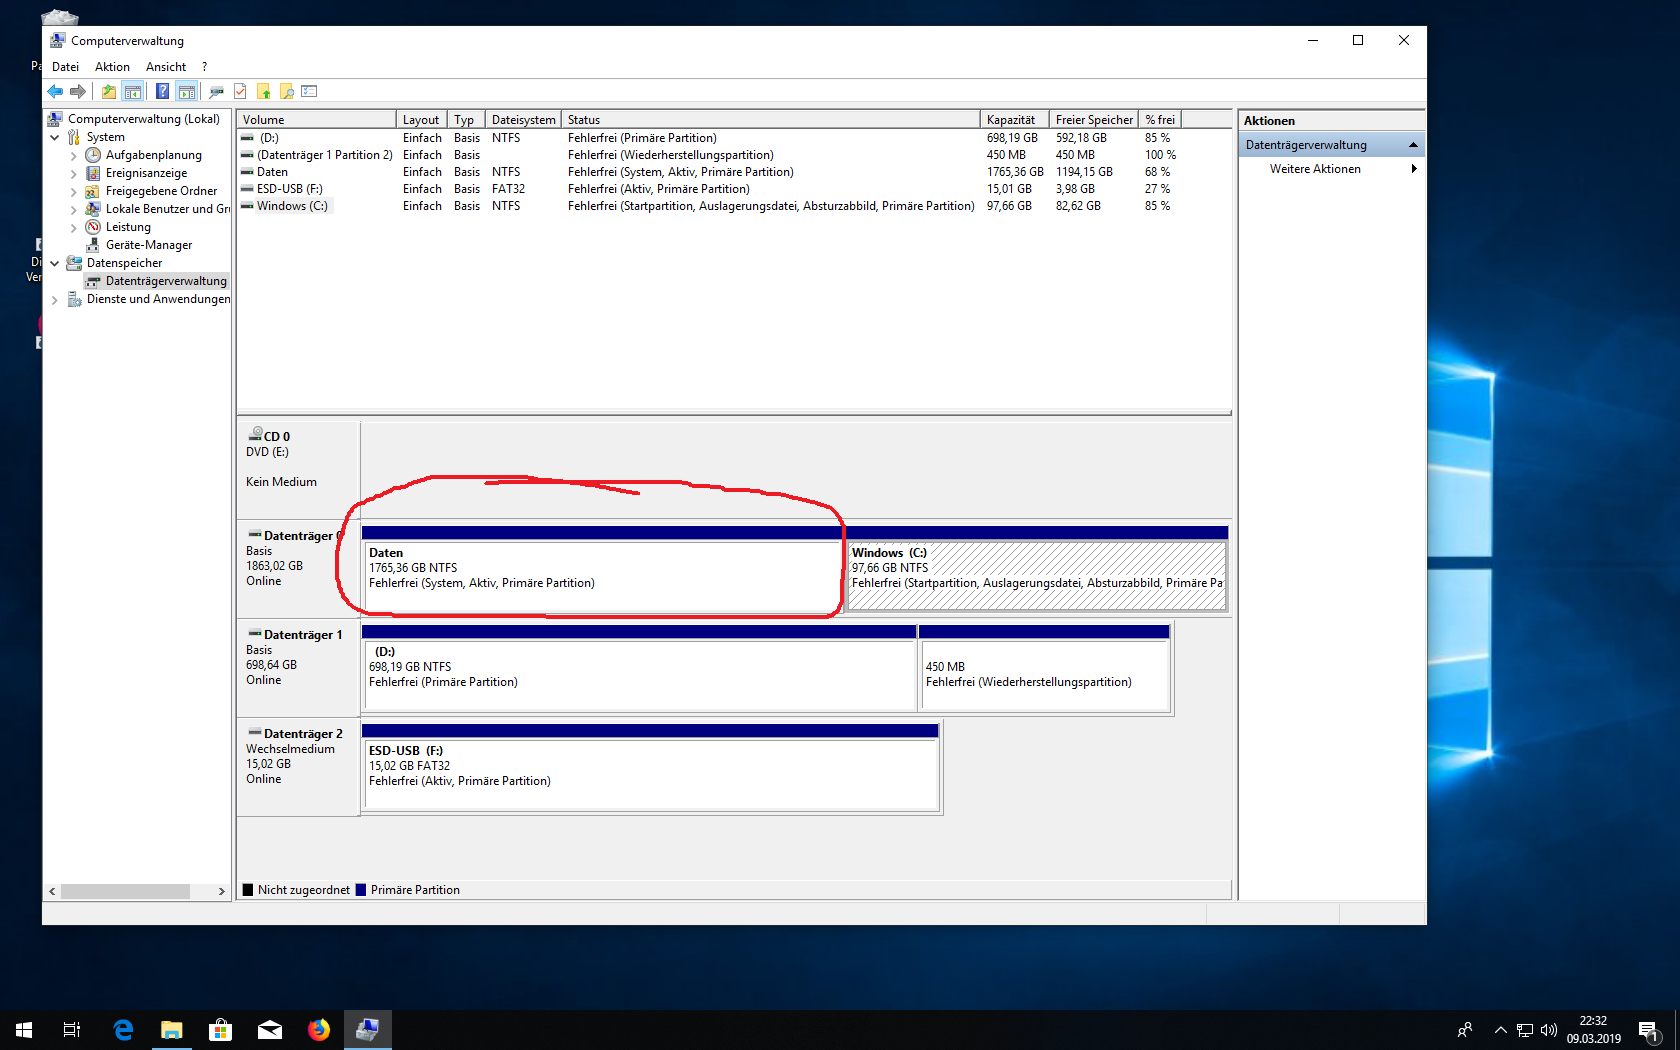Open Microsoft Store from the taskbar

[221, 1030]
